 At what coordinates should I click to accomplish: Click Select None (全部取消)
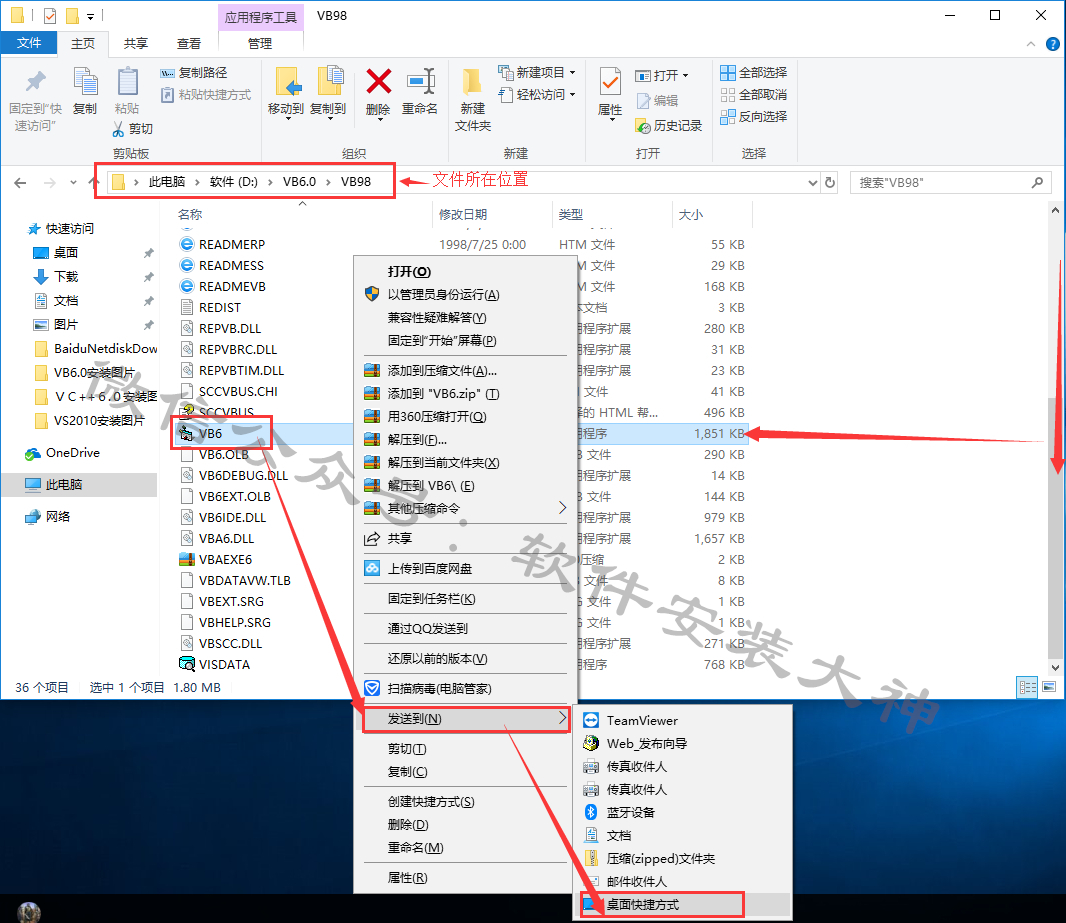[x=754, y=94]
